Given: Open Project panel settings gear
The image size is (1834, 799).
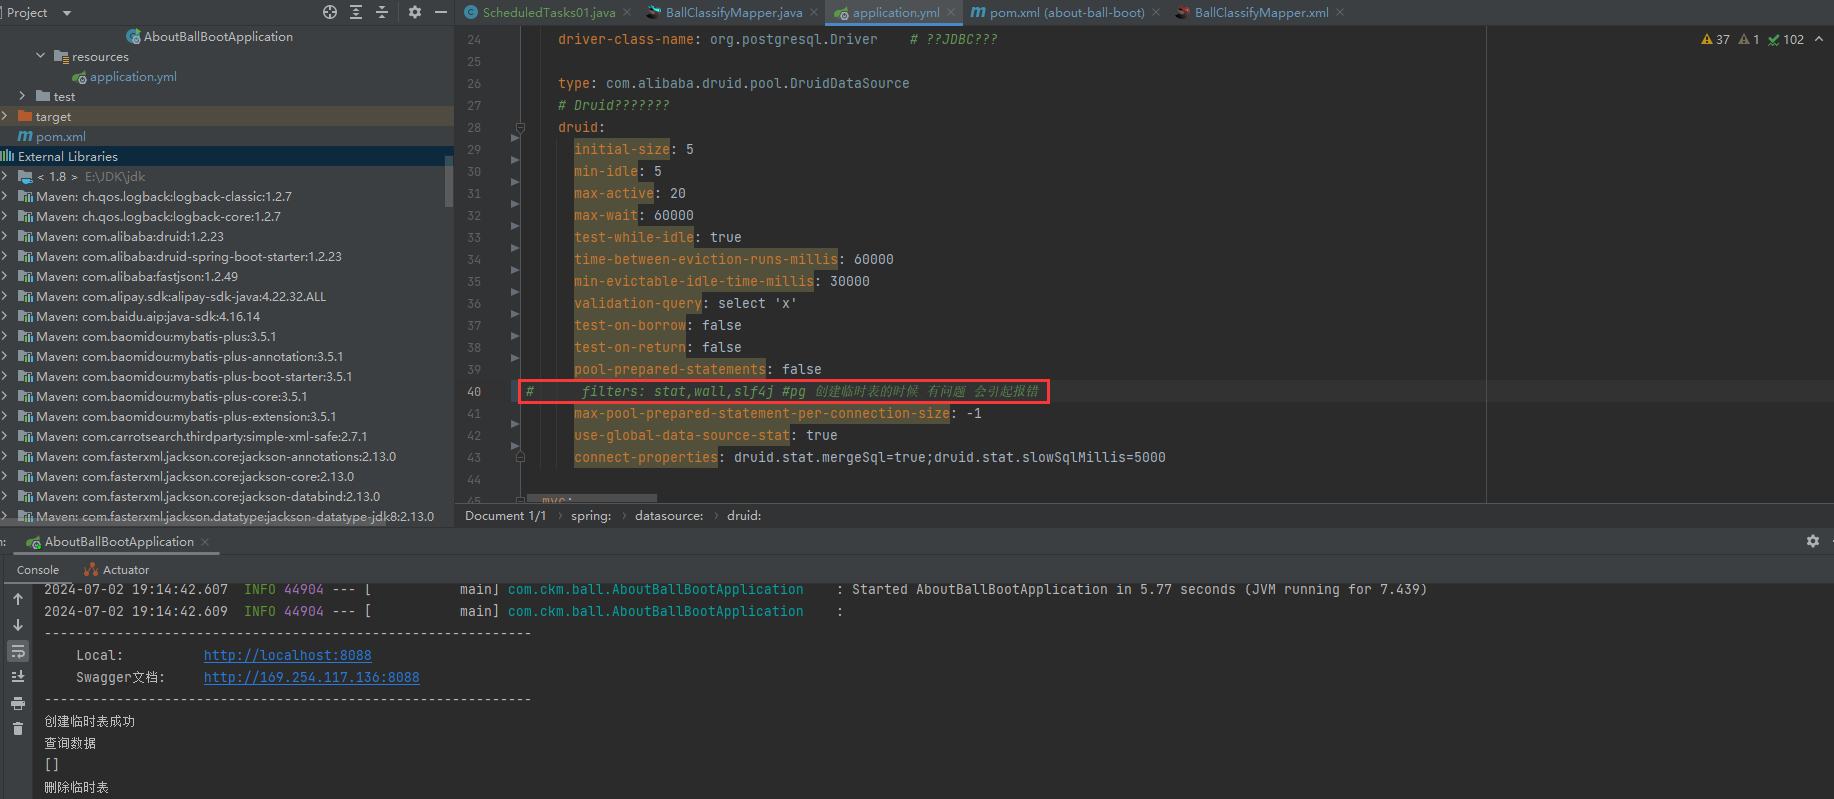Looking at the screenshot, I should pos(415,12).
